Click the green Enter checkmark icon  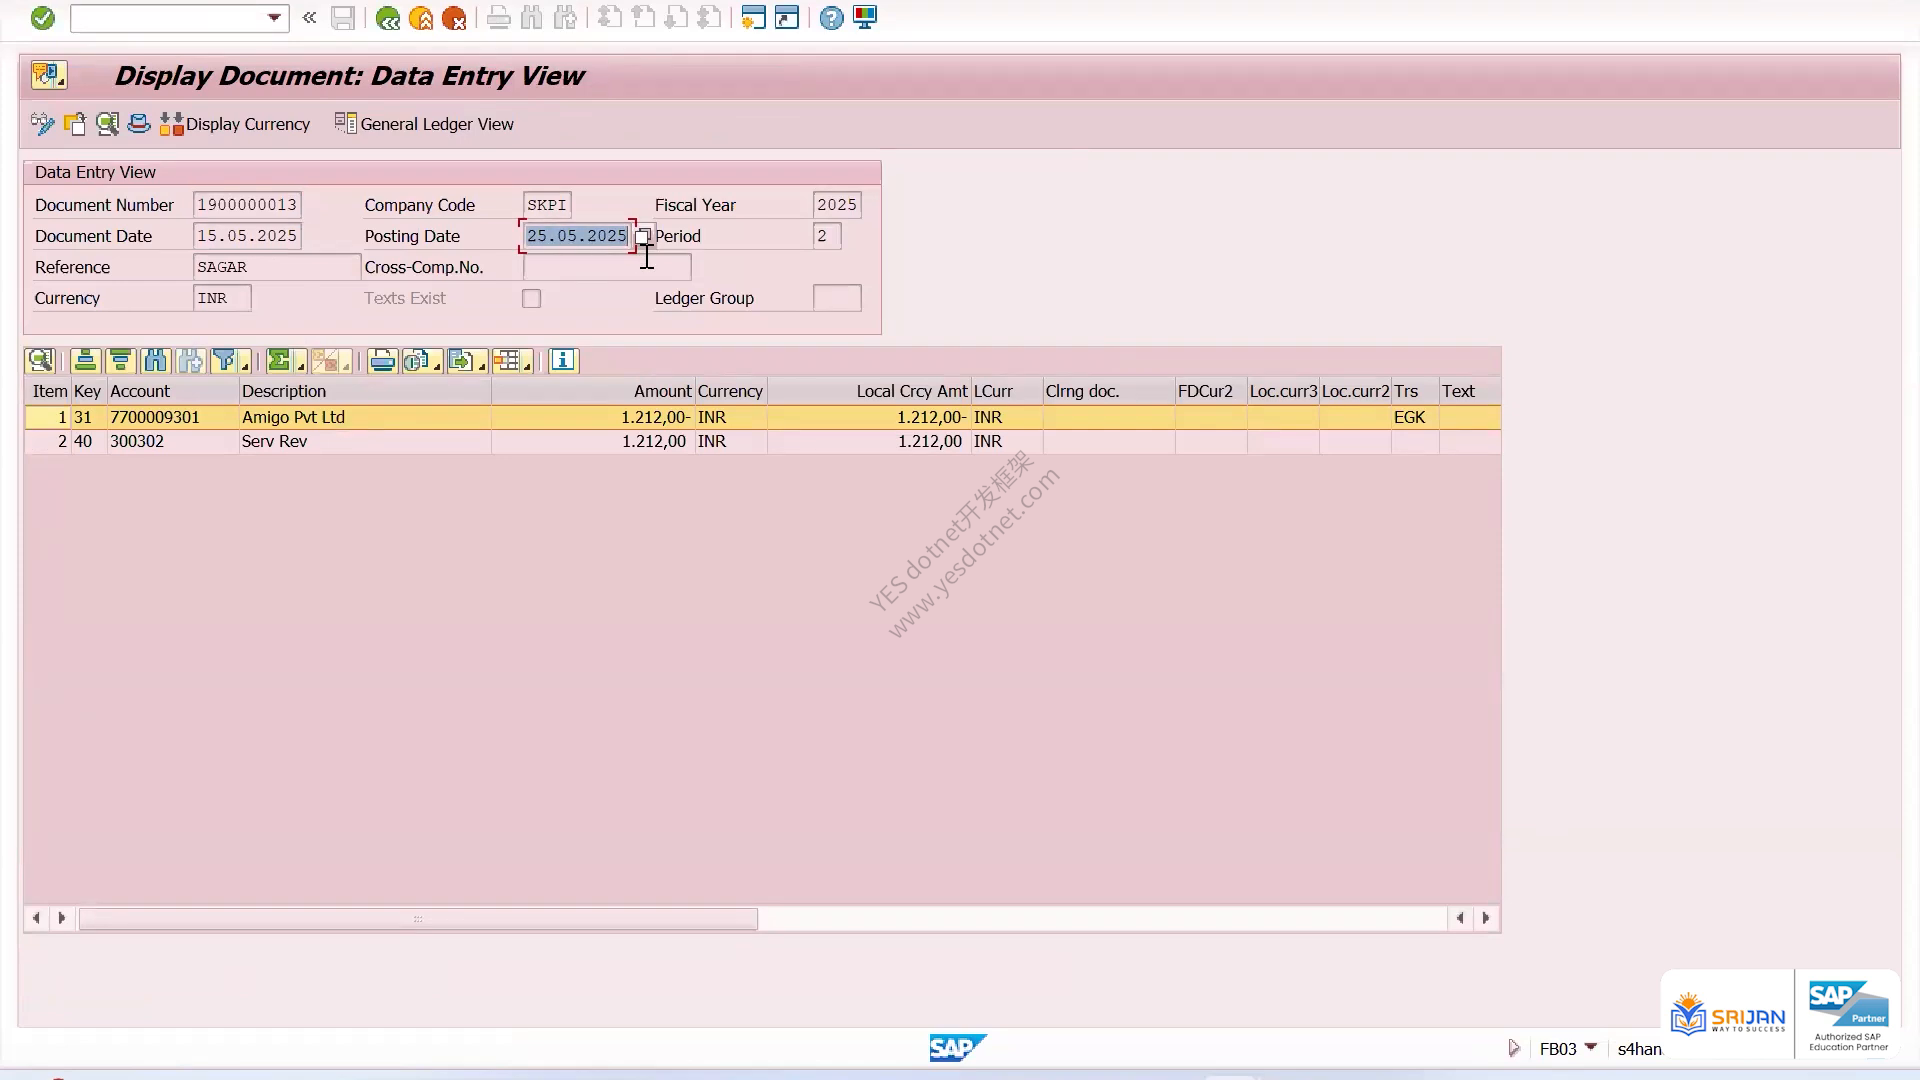[x=43, y=18]
